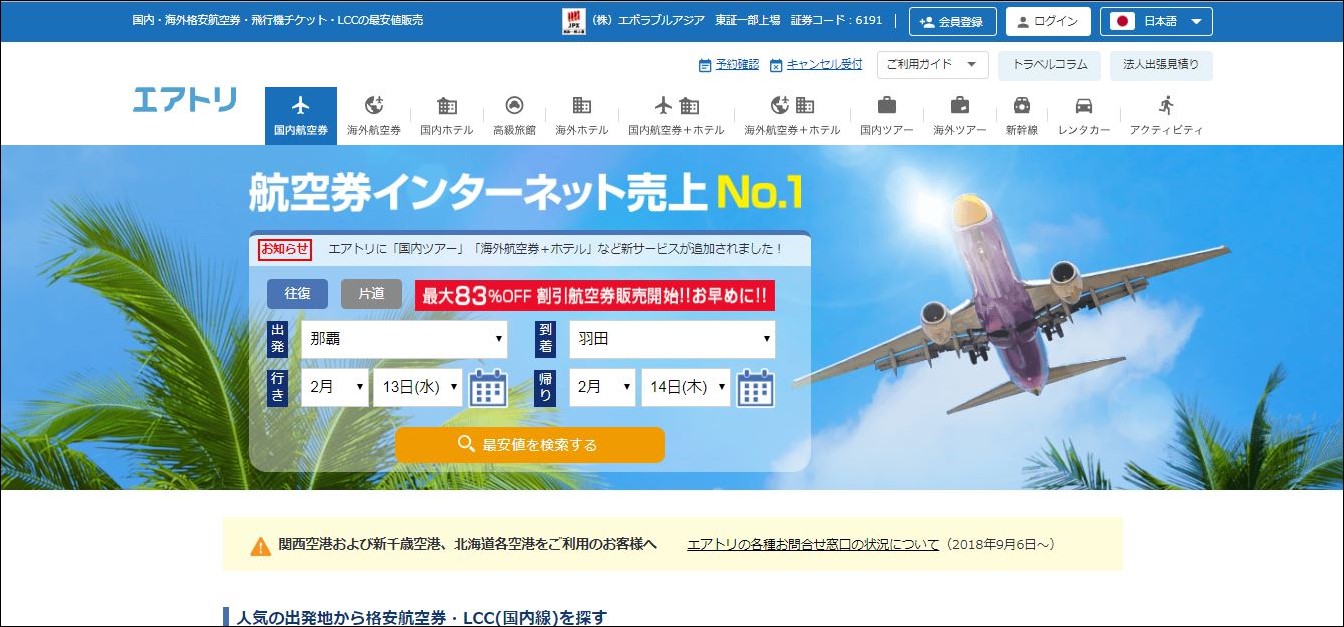Open the 海外ホテル tab
1344x627 pixels.
coord(581,116)
